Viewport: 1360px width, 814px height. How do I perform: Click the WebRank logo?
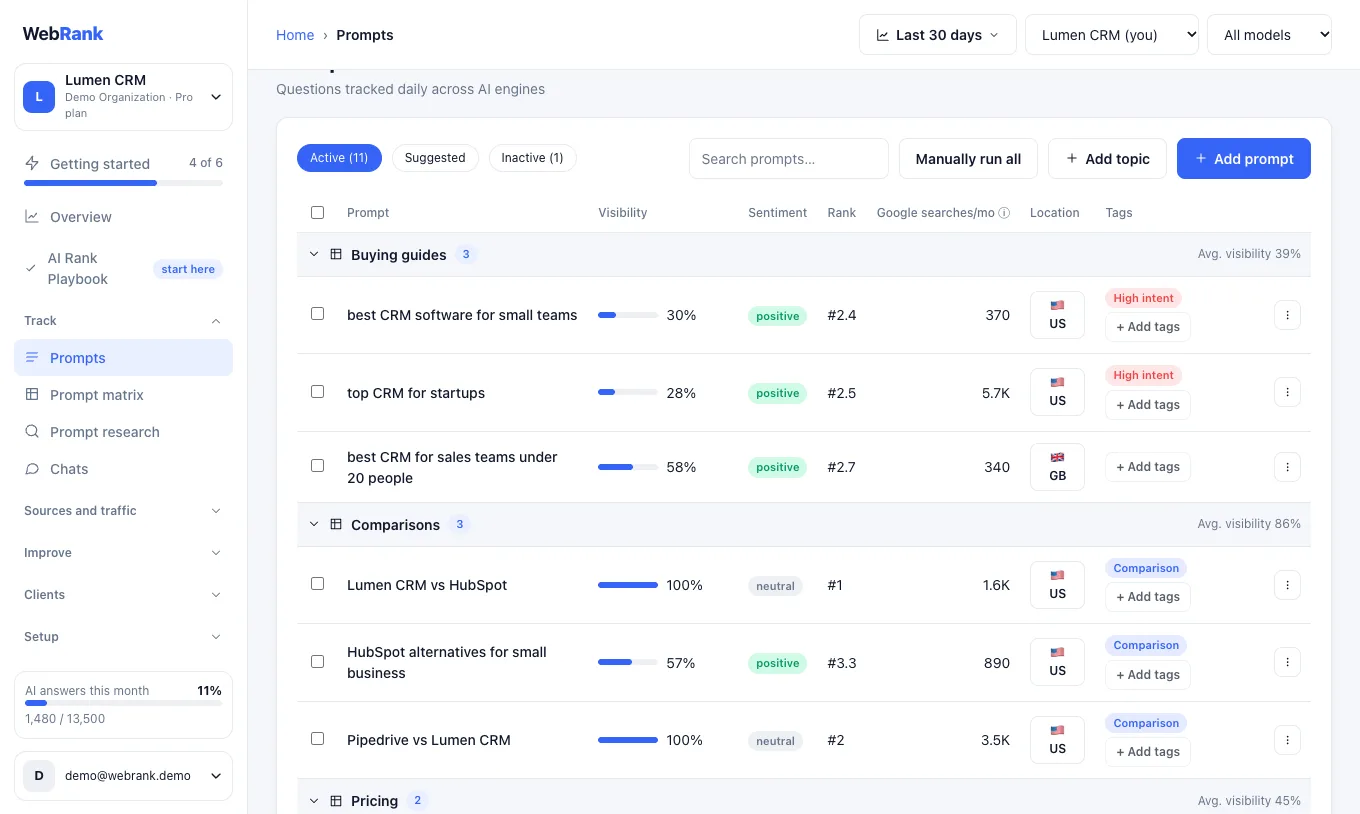[63, 33]
